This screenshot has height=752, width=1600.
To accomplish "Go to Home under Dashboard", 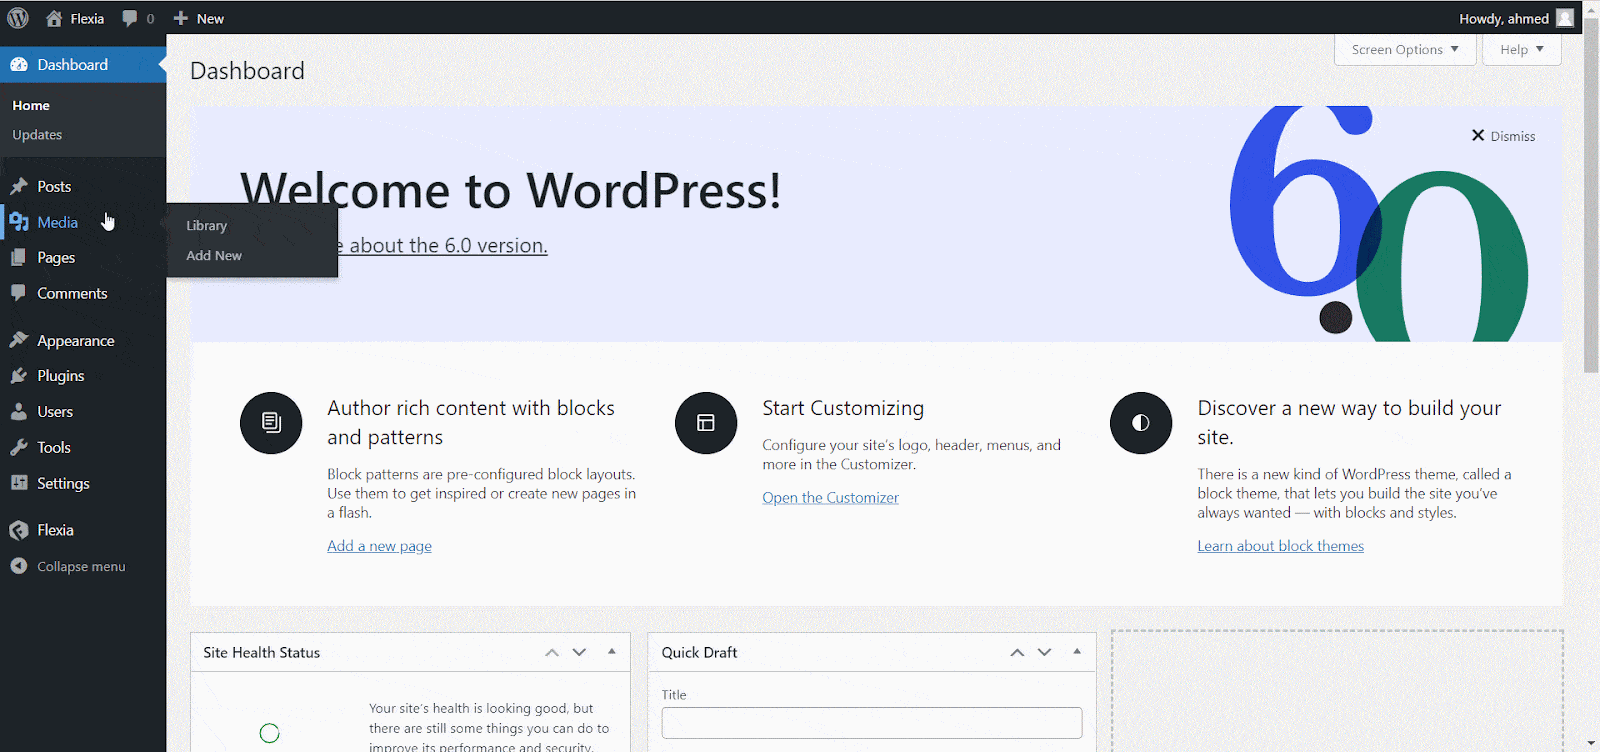I will 31,105.
